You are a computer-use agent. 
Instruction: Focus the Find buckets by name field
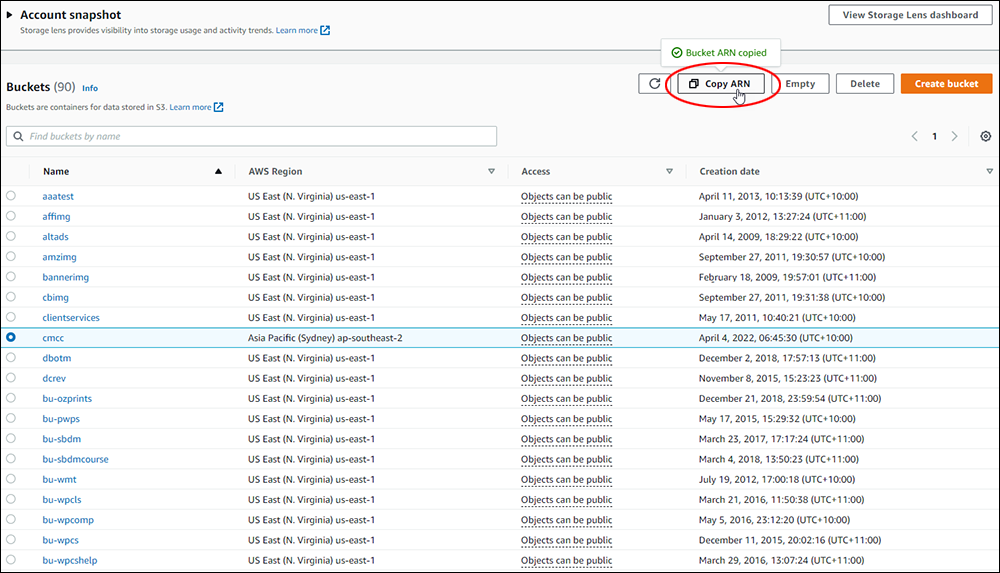click(x=251, y=136)
